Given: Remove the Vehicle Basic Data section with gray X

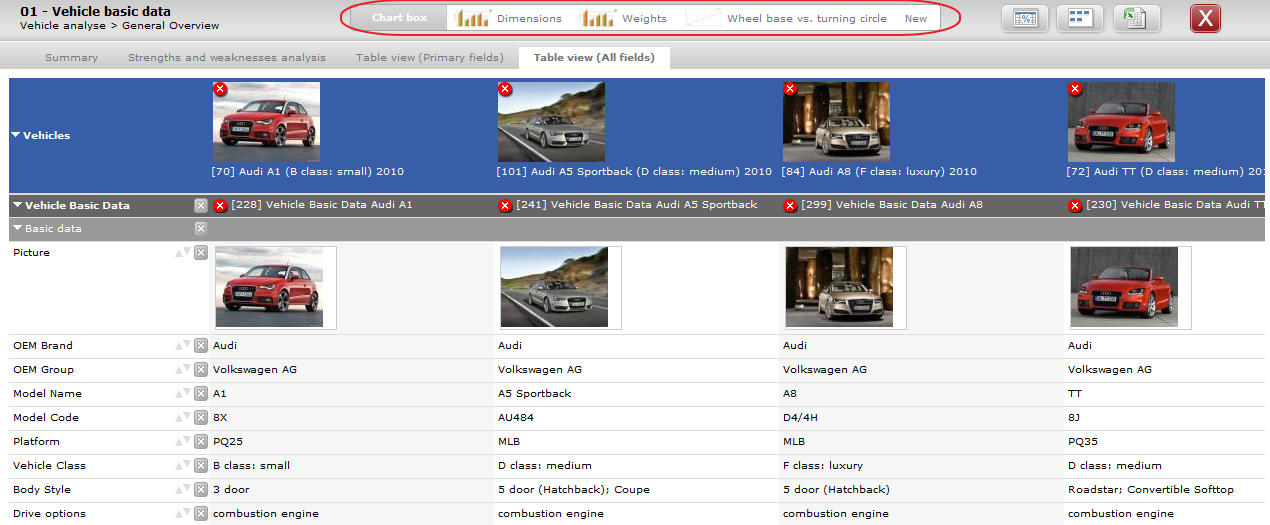Looking at the screenshot, I should [x=201, y=205].
